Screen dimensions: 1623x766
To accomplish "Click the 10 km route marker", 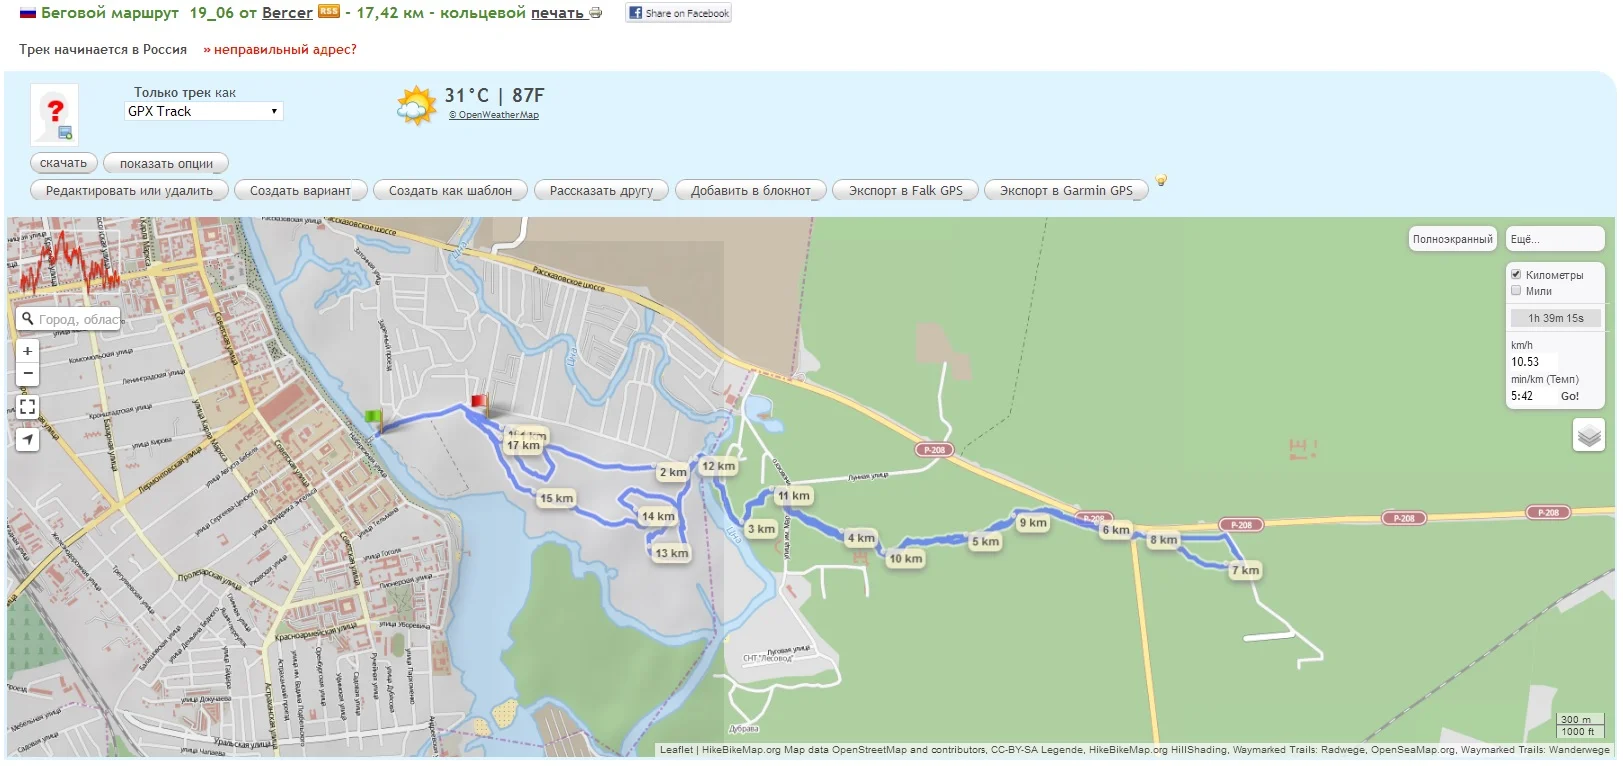I will (906, 559).
